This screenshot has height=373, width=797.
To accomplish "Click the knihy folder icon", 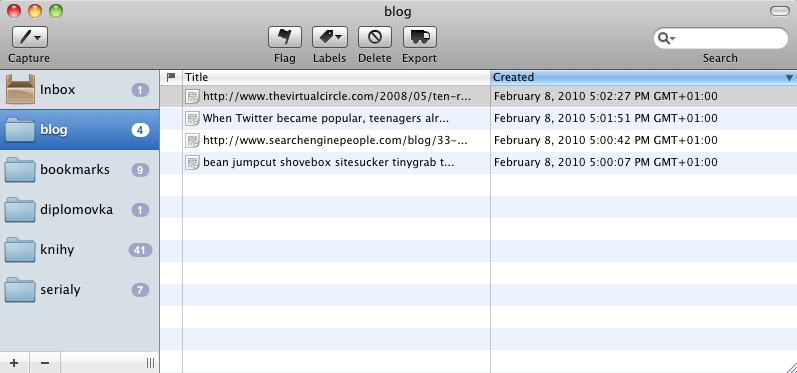I will 20,250.
